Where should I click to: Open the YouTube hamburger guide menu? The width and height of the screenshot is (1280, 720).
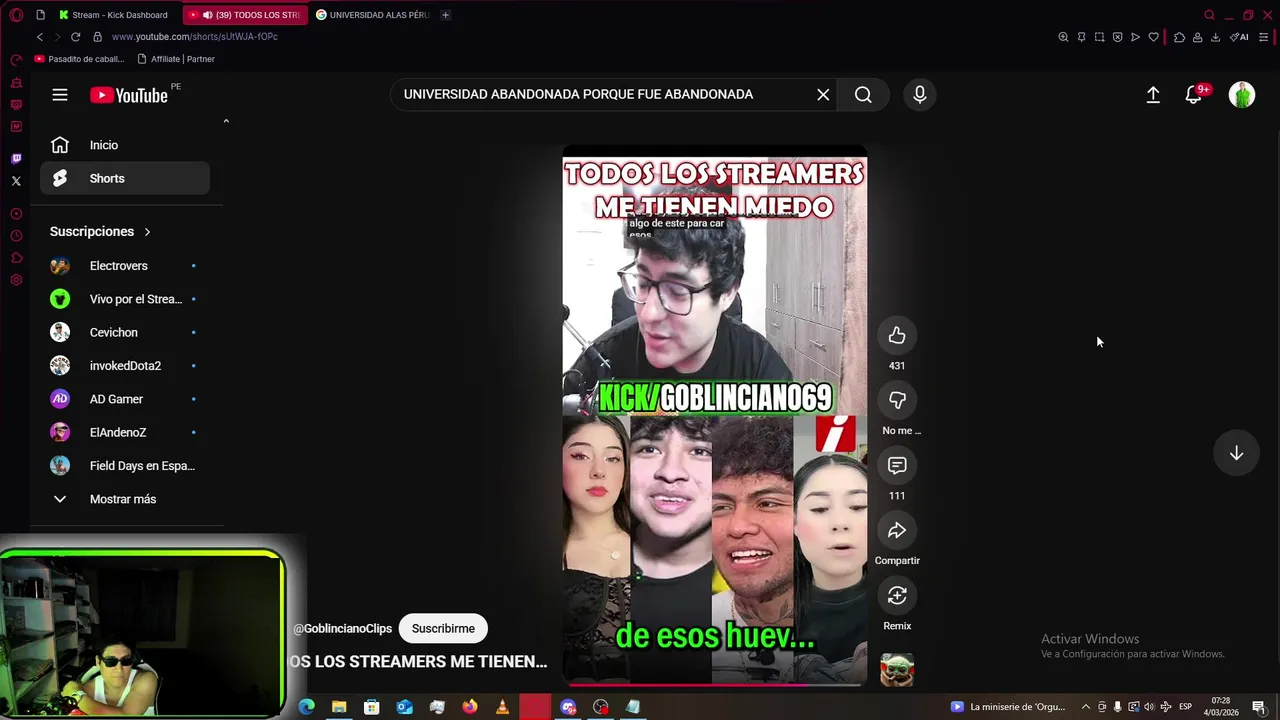coord(60,95)
